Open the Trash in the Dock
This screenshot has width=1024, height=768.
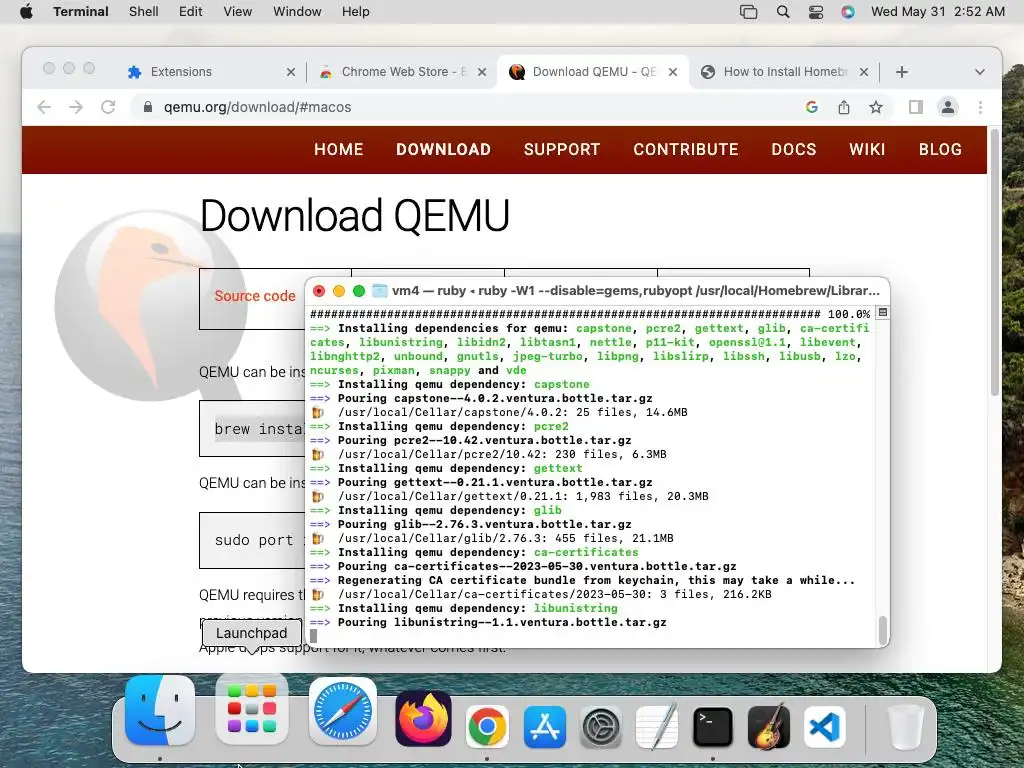(904, 726)
